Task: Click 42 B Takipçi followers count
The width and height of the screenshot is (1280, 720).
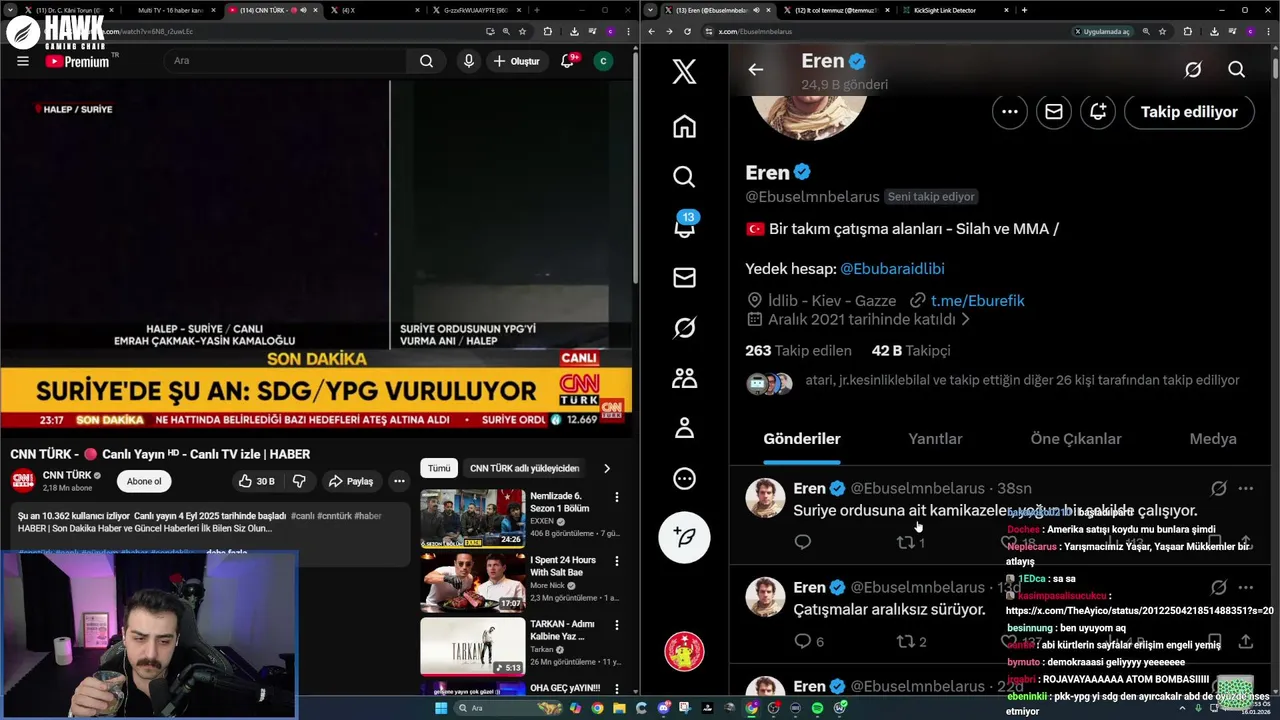Action: click(911, 350)
